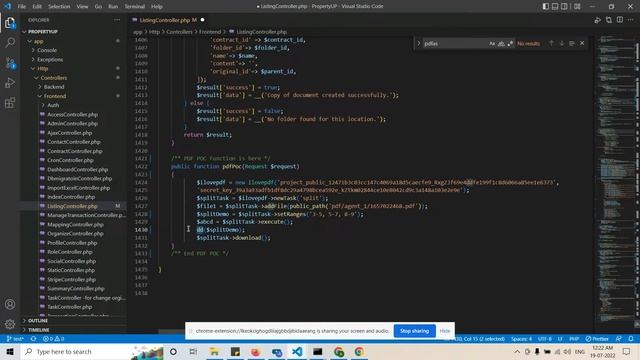Click into the find input field

tap(455, 44)
